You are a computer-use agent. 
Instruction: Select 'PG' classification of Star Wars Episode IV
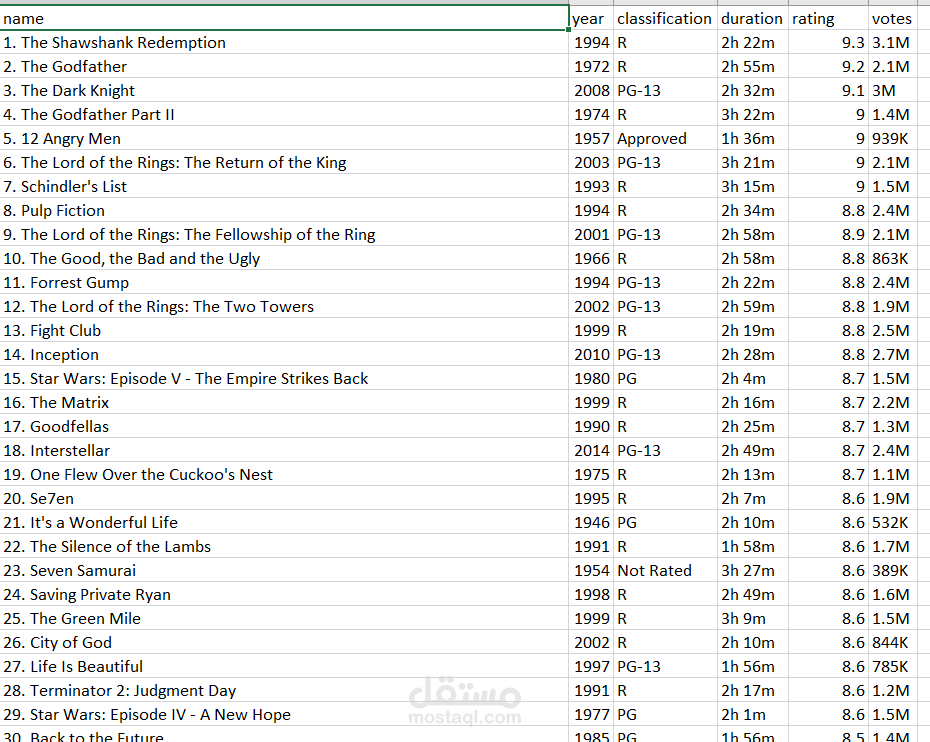[x=665, y=715]
